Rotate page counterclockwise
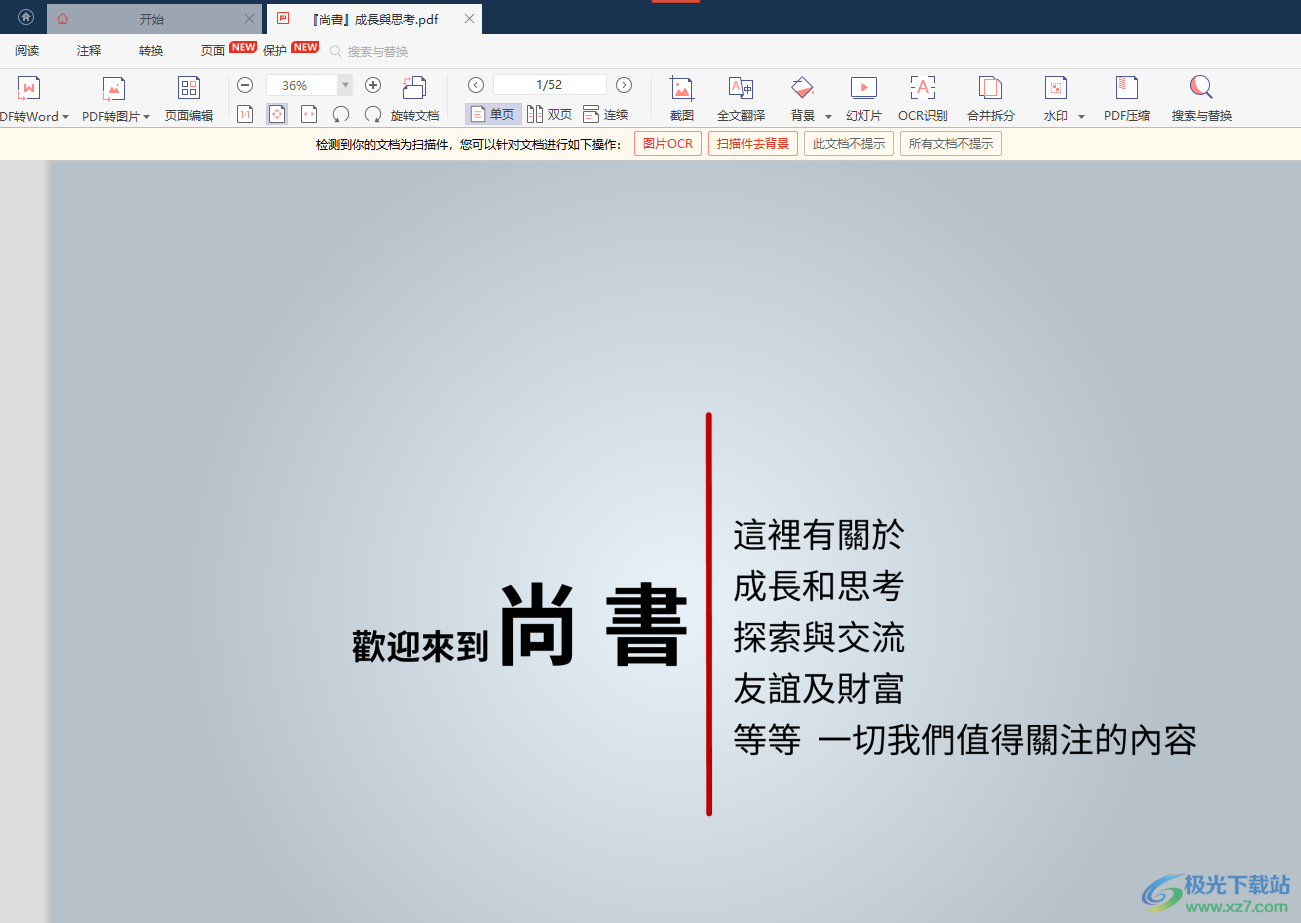 coord(341,114)
